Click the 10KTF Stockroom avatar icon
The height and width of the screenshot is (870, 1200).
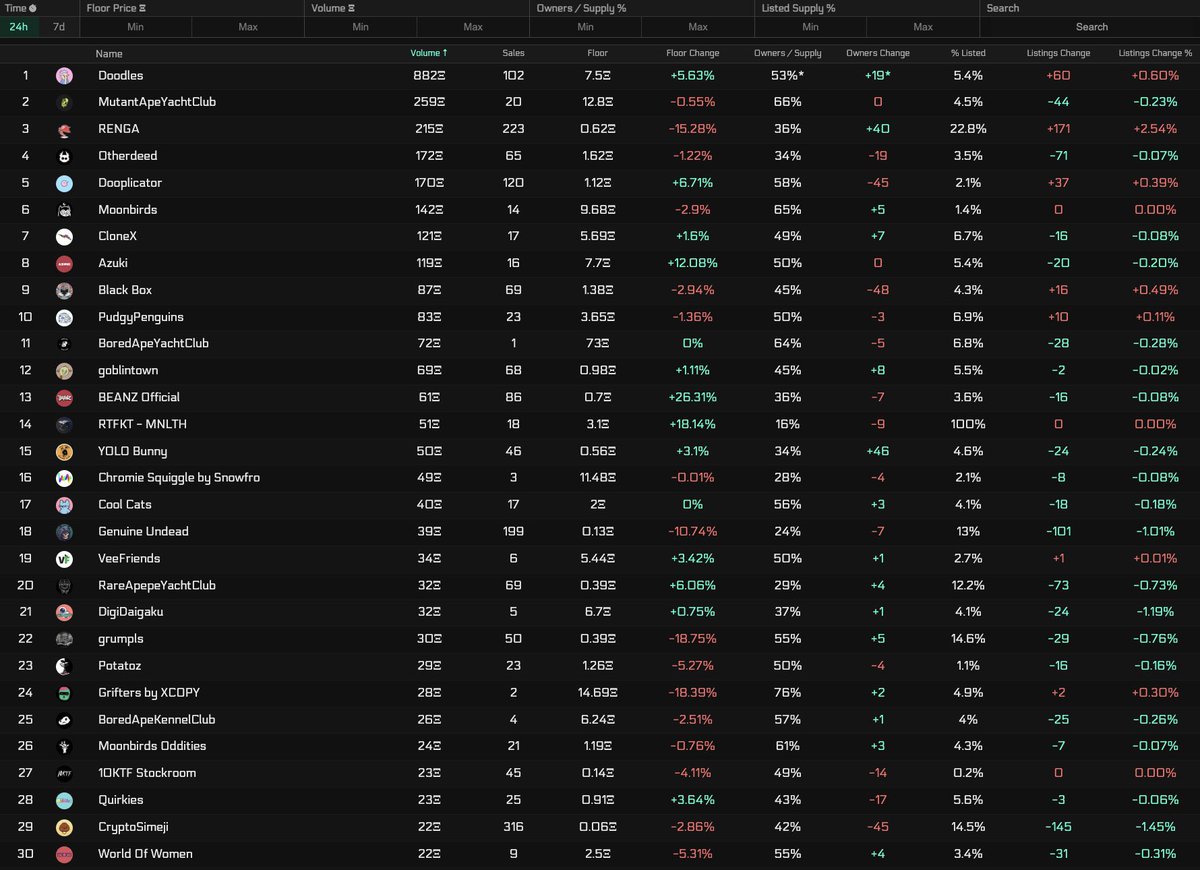pos(64,773)
